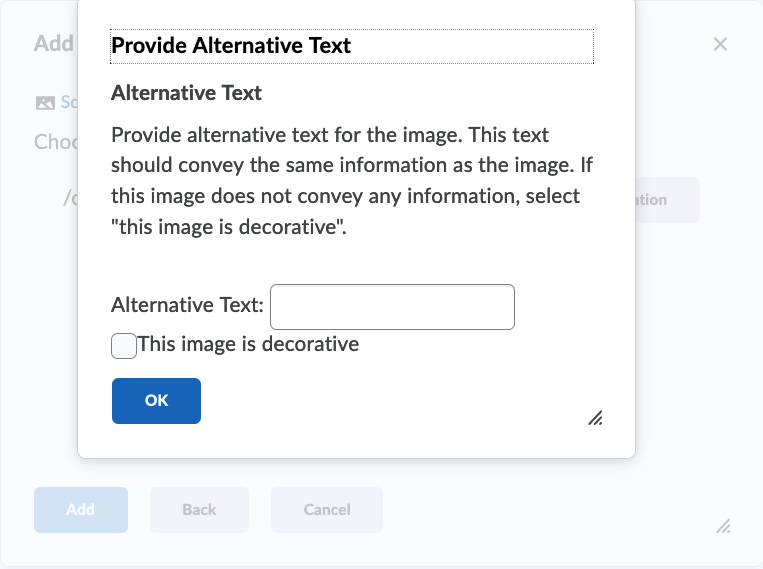The image size is (763, 569).
Task: Click the alternative text instructions paragraph
Action: (x=351, y=180)
